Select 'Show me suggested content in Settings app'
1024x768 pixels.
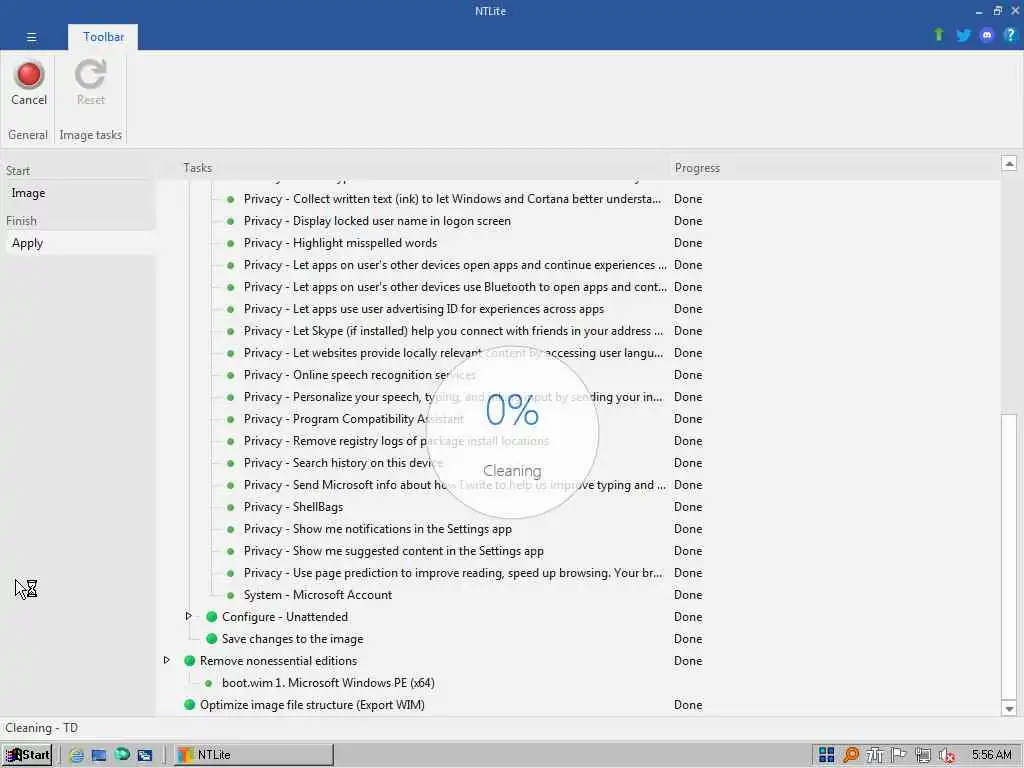coord(393,551)
